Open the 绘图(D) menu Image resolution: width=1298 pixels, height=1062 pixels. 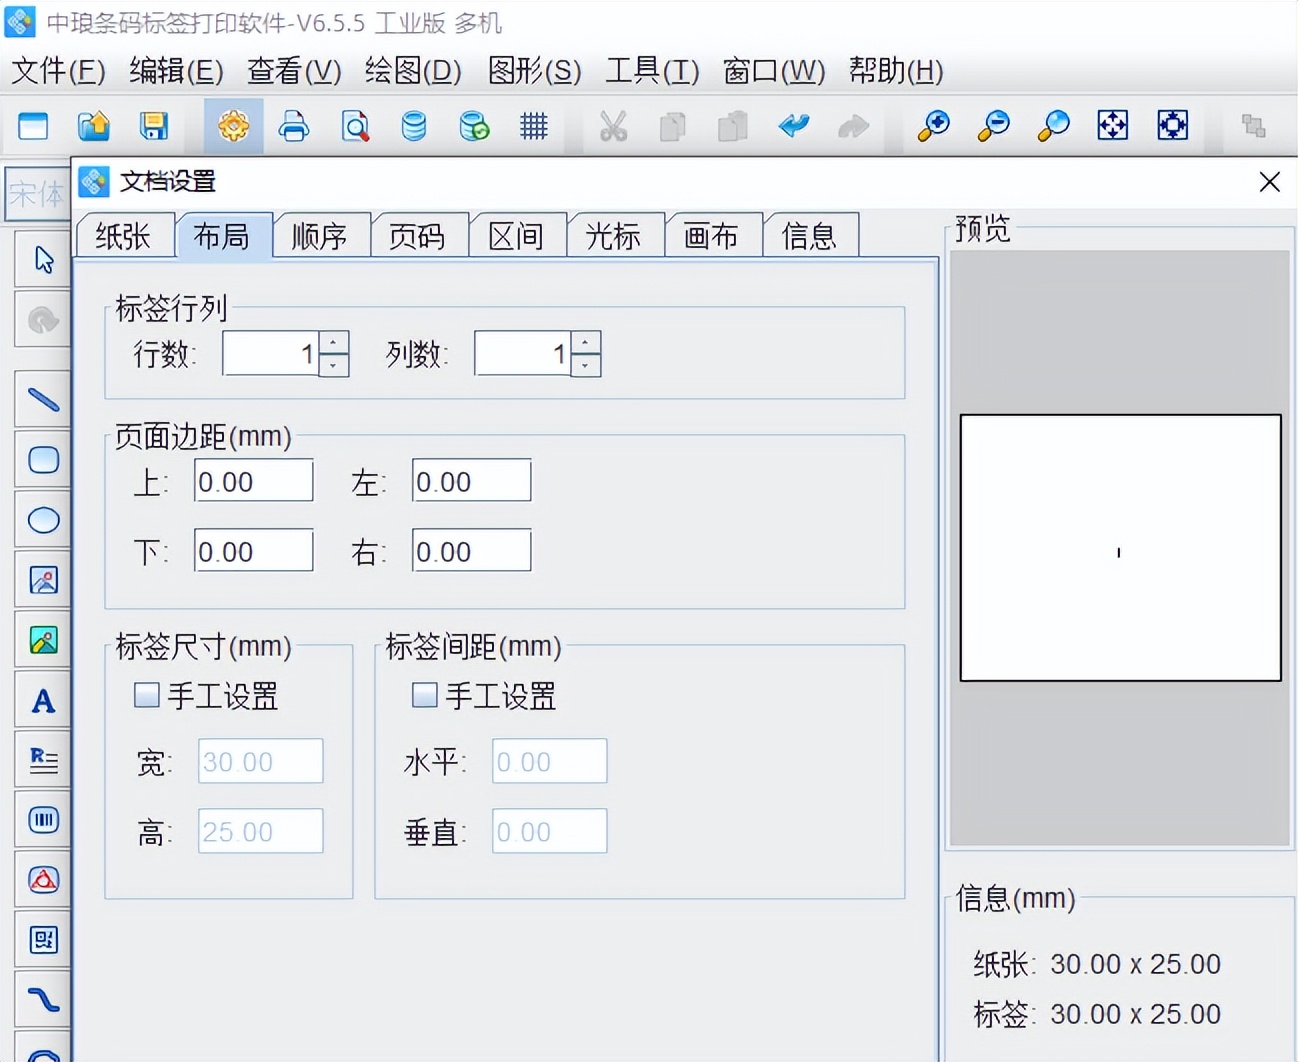[411, 71]
